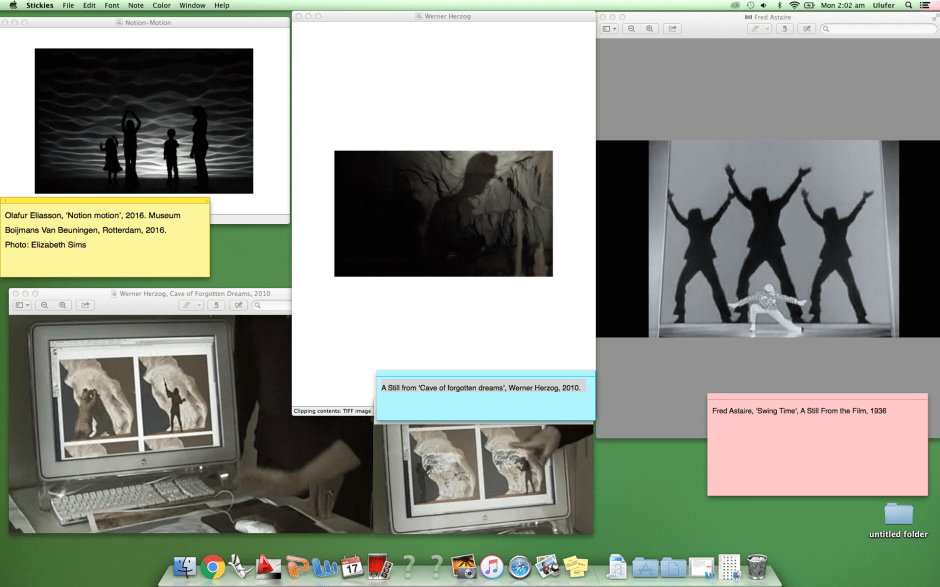Show the markup toolbar in Fred Astaire window

806,29
